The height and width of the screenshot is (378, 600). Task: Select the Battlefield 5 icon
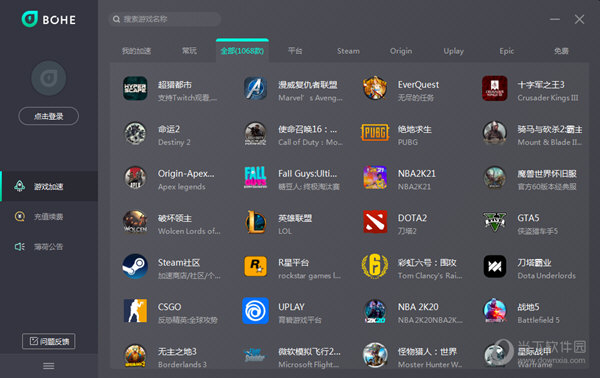[495, 311]
